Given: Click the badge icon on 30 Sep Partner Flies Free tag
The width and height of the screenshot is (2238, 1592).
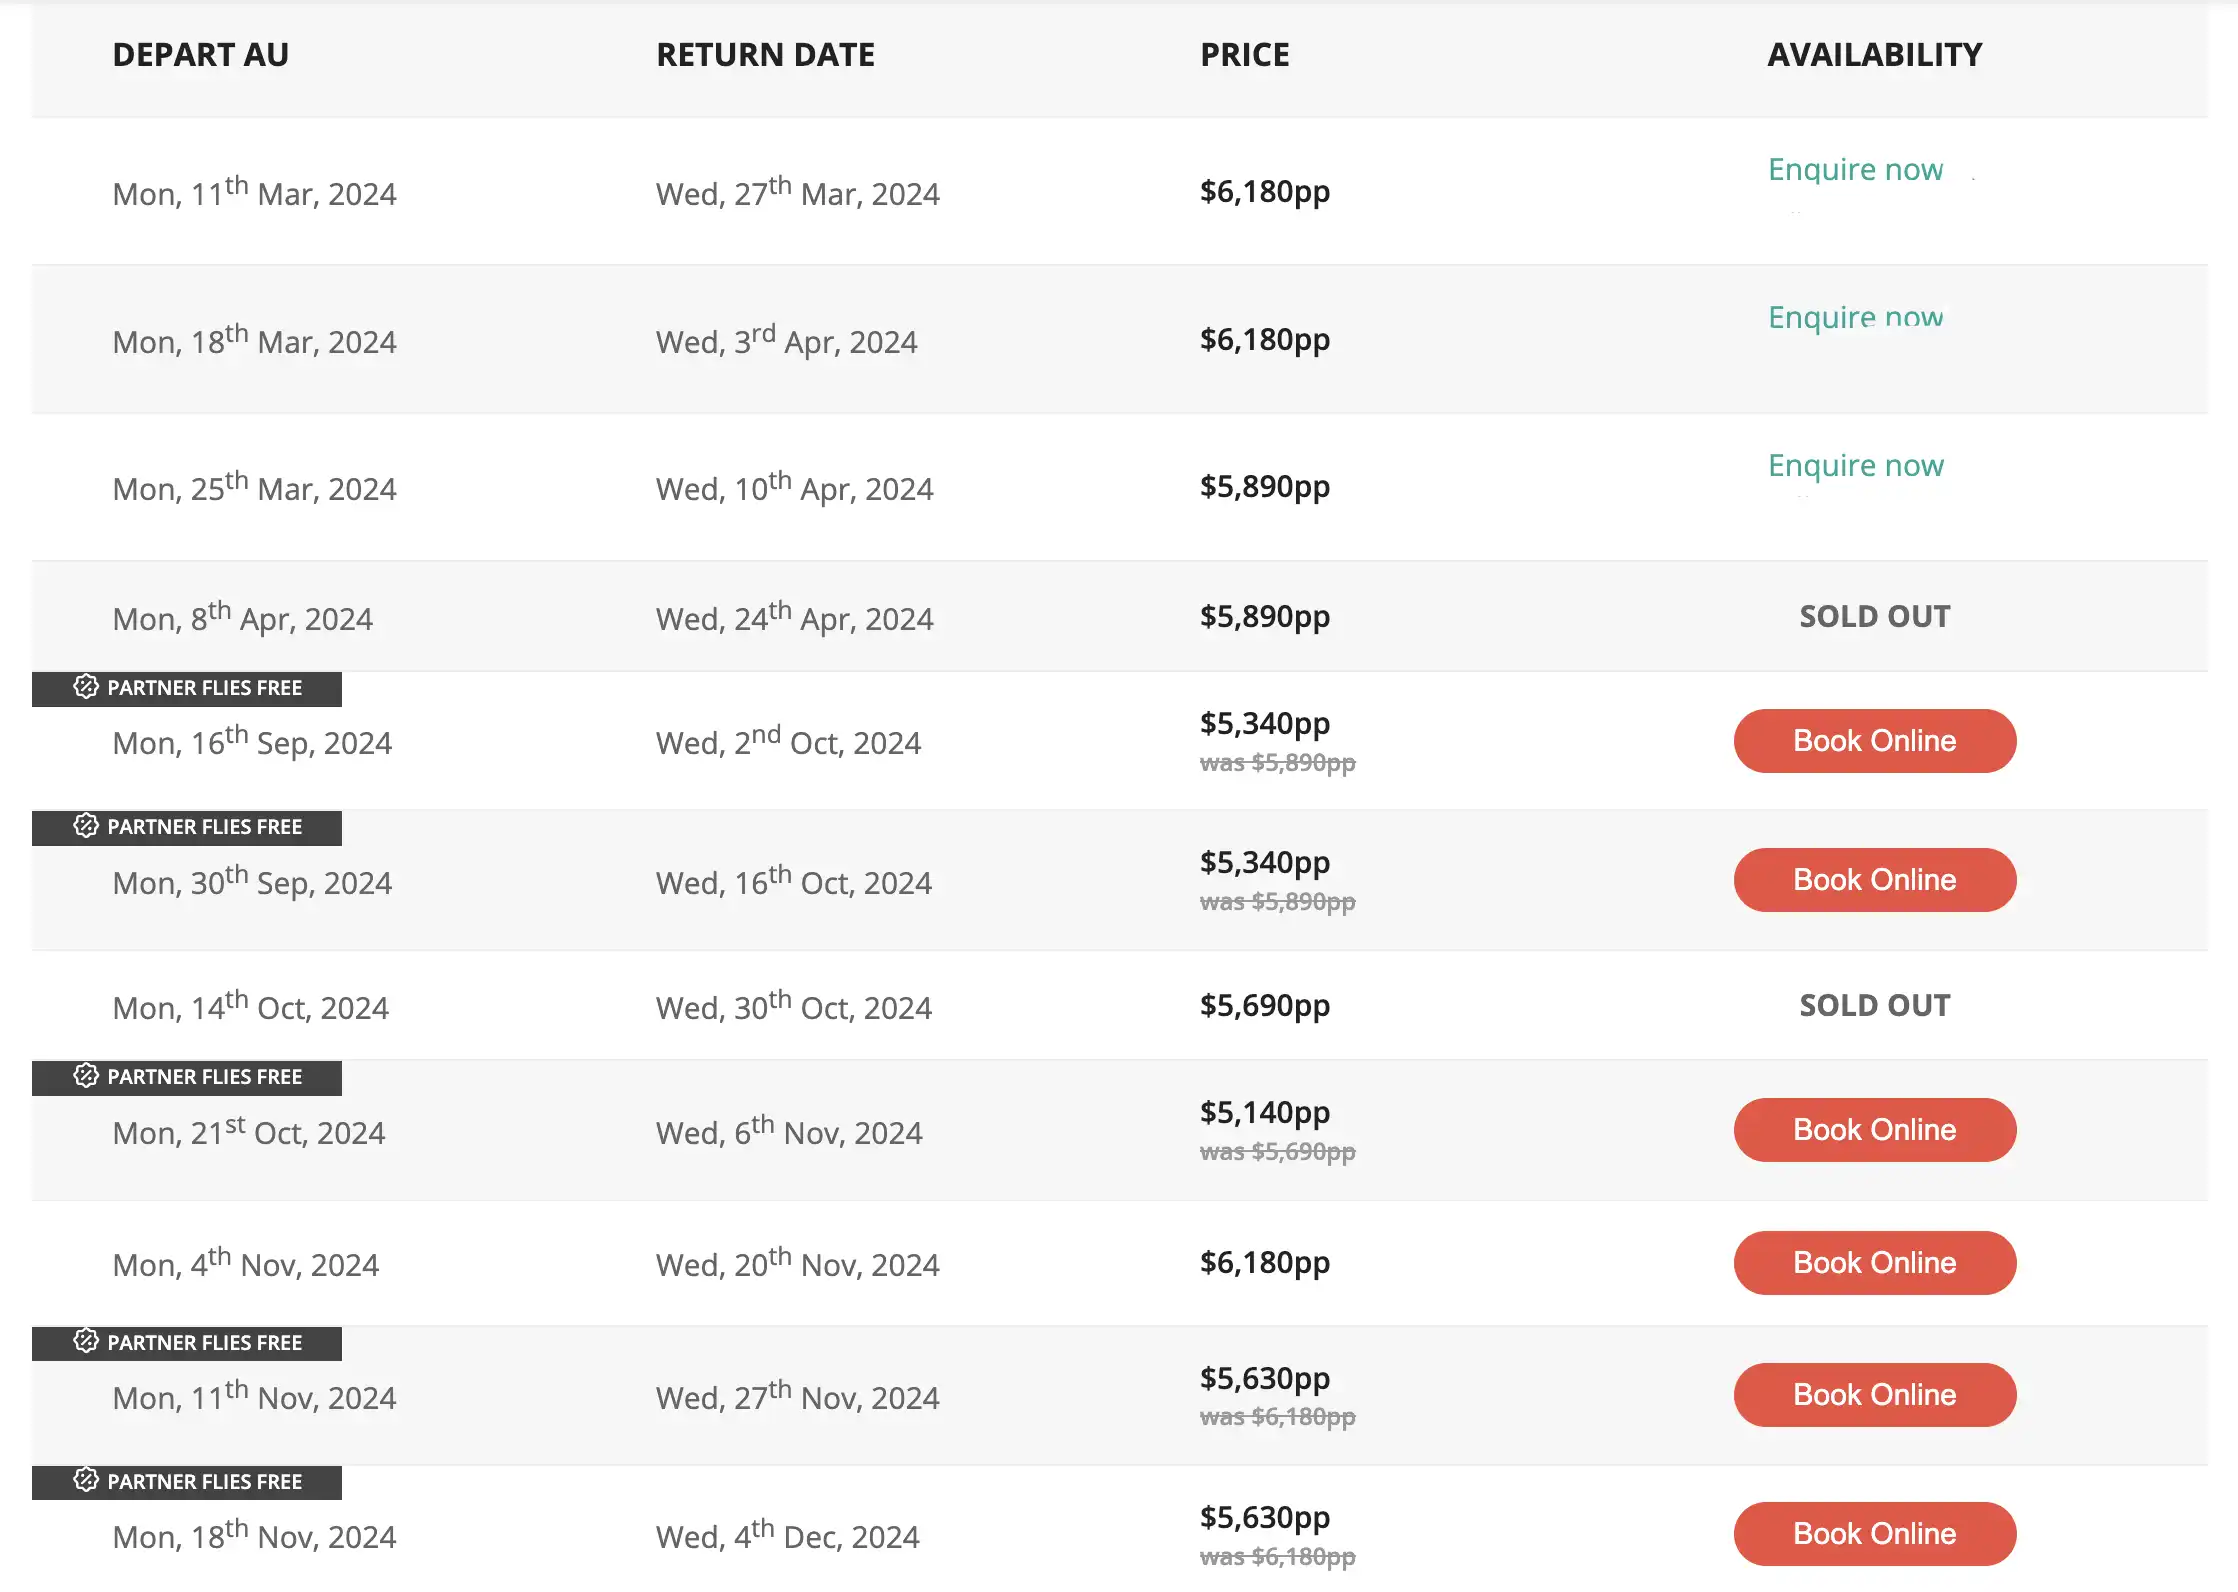Looking at the screenshot, I should click(87, 827).
